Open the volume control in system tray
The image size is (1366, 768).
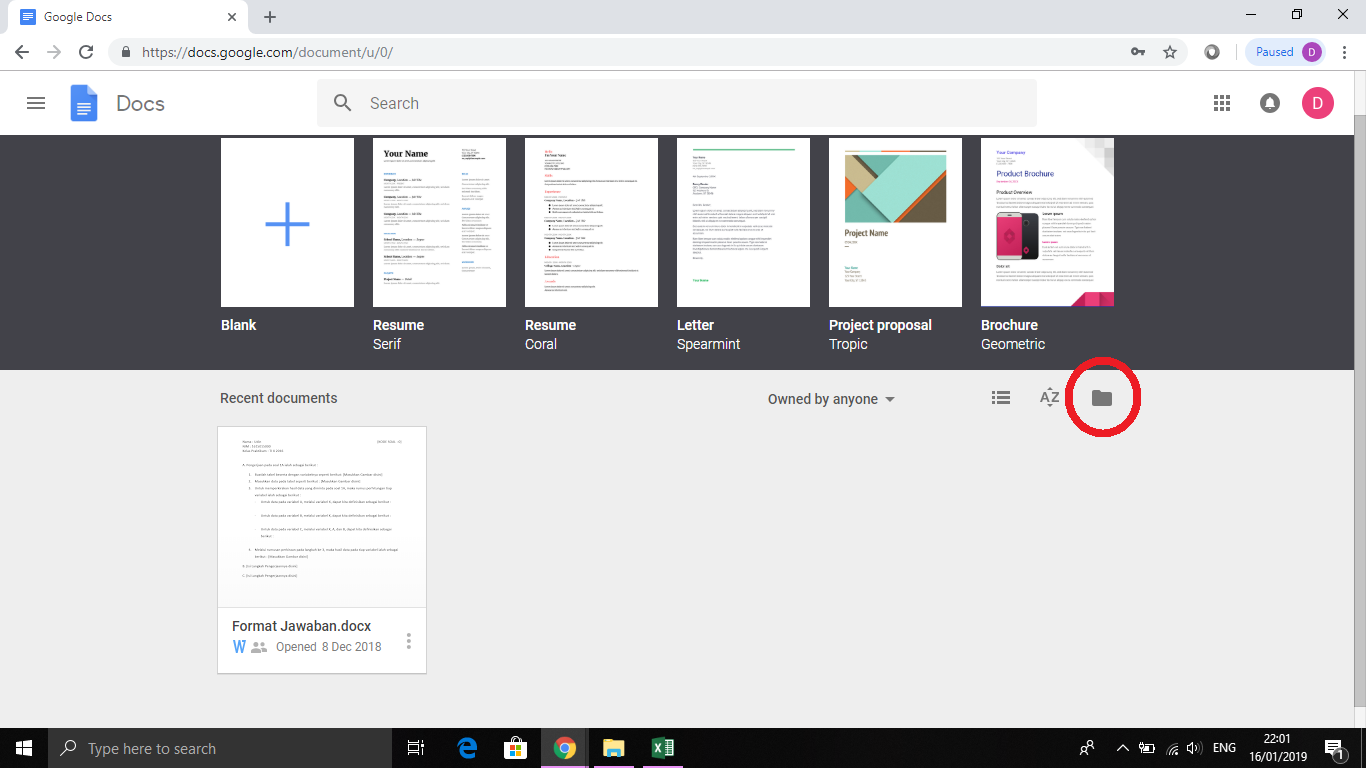1194,748
